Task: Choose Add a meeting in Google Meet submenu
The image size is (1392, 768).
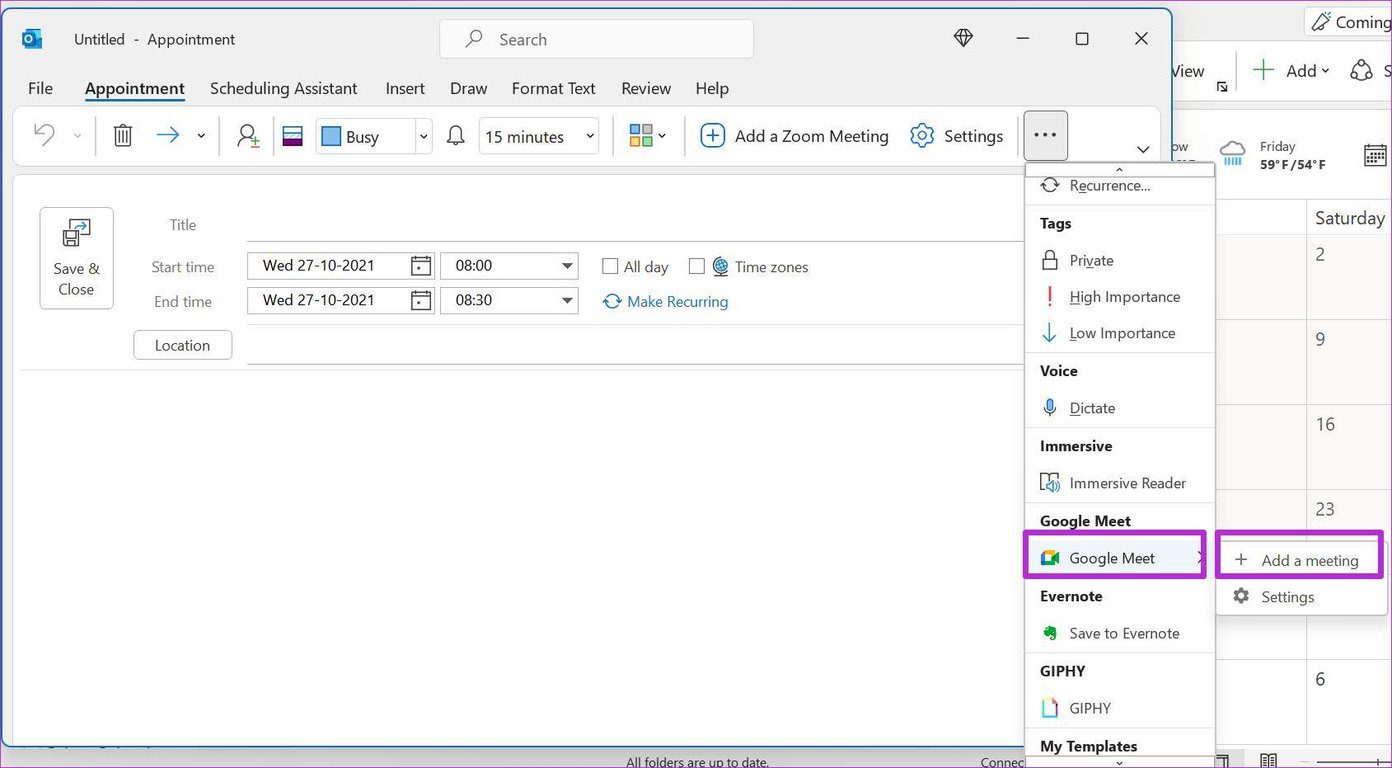Action: (1300, 560)
